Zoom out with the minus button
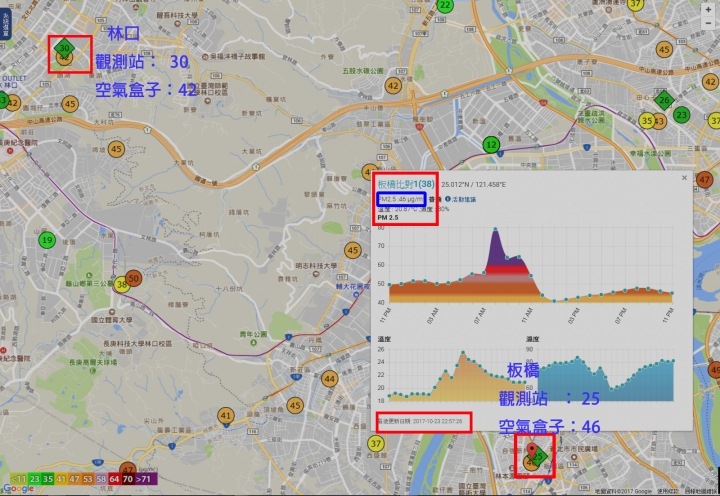 tap(708, 23)
